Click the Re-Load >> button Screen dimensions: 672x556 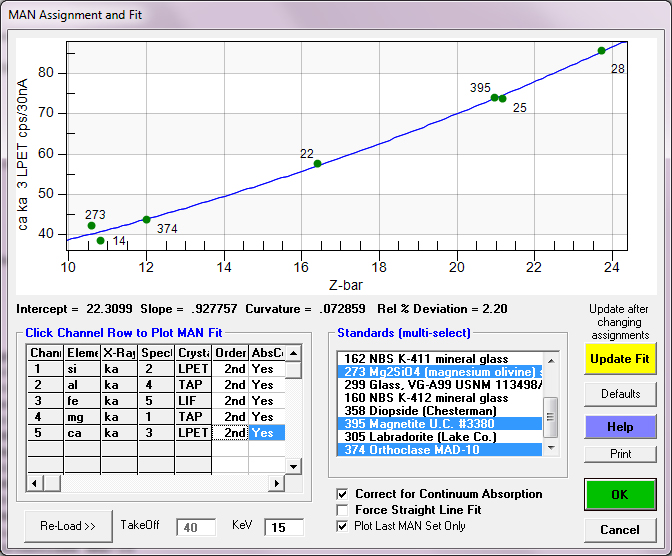point(68,525)
